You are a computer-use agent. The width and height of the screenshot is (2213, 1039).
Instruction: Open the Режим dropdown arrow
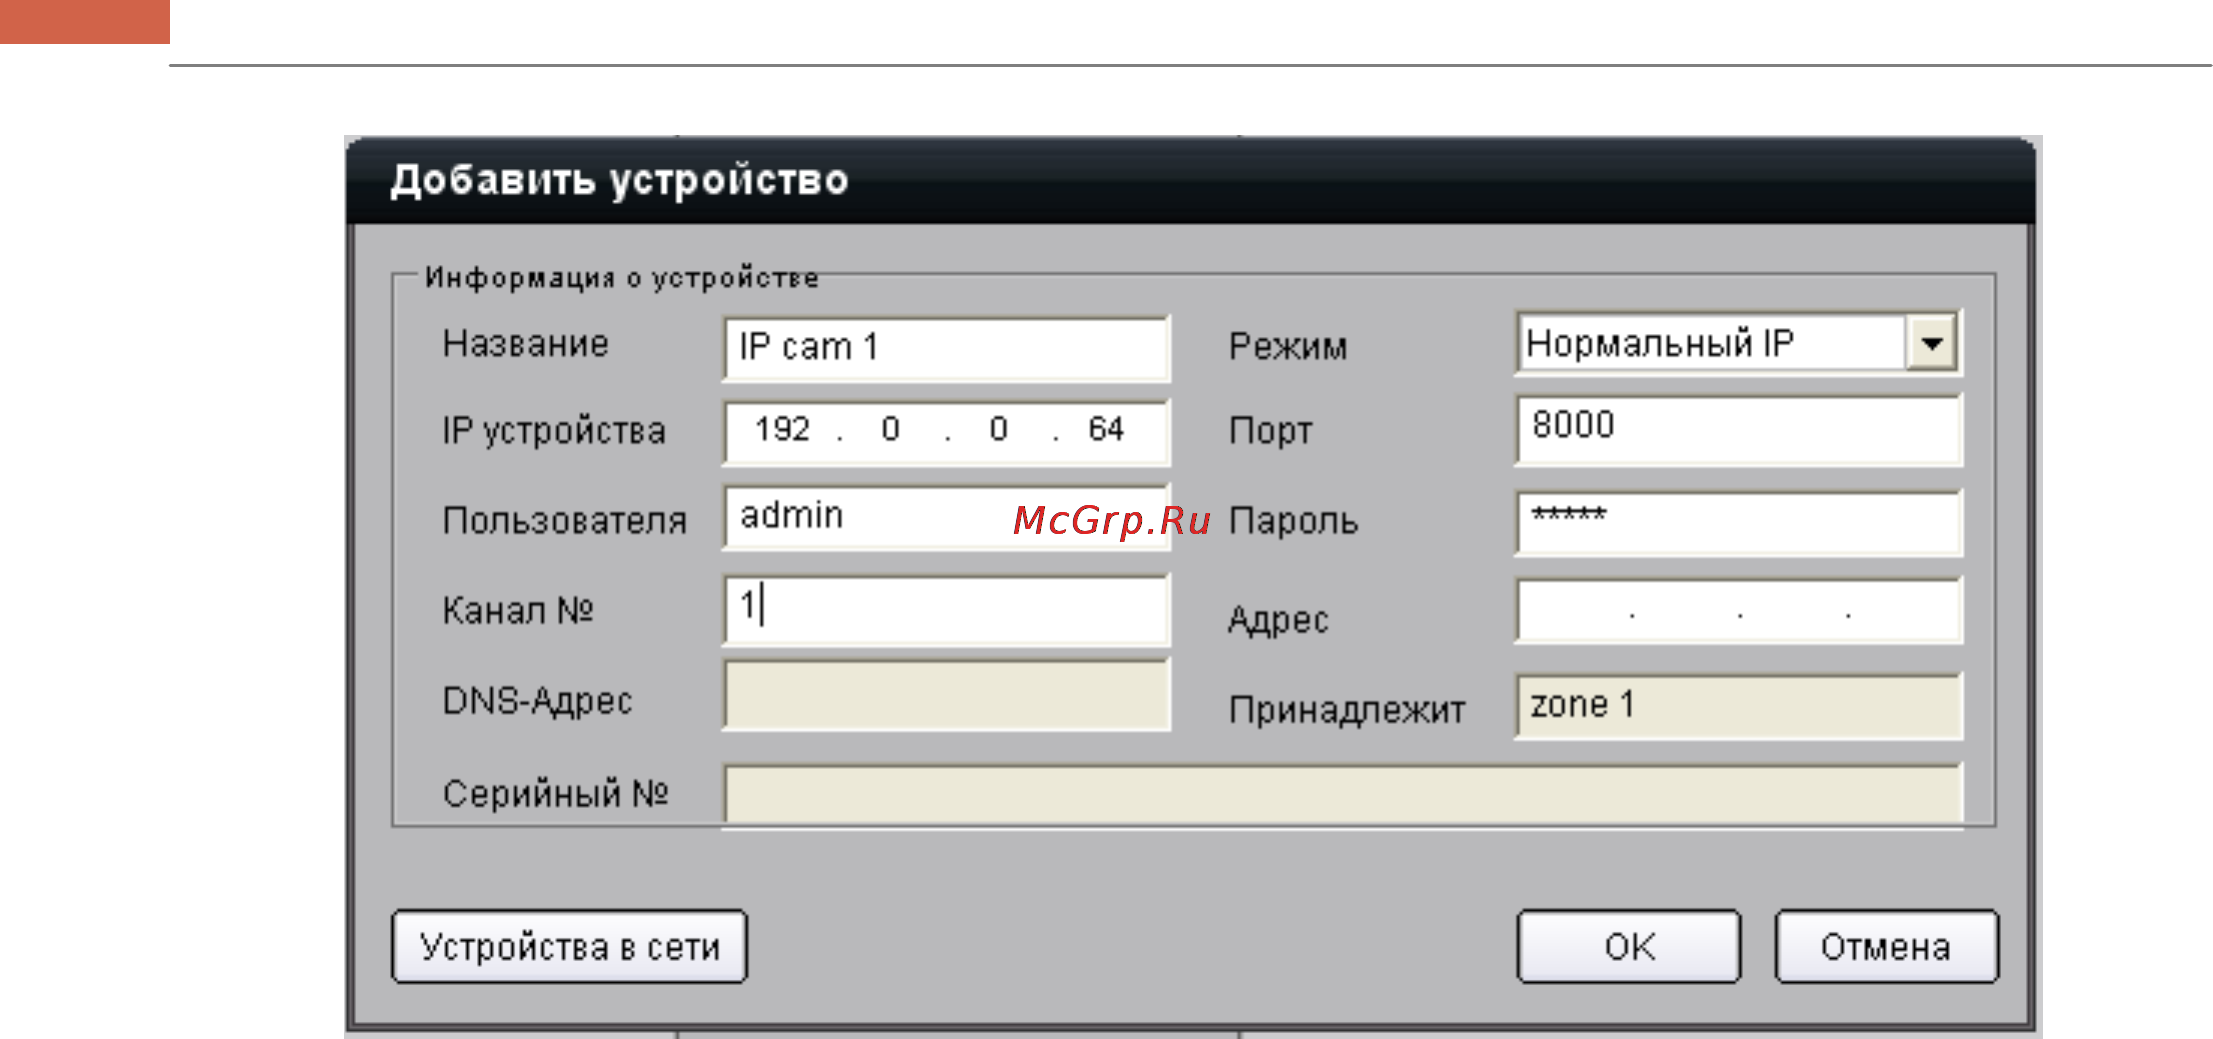[1931, 344]
